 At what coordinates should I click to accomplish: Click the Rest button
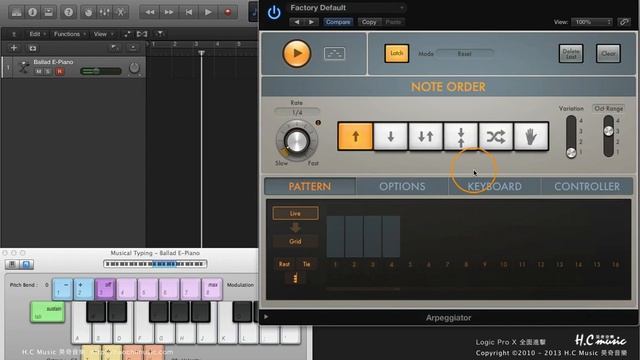pyautogui.click(x=284, y=264)
